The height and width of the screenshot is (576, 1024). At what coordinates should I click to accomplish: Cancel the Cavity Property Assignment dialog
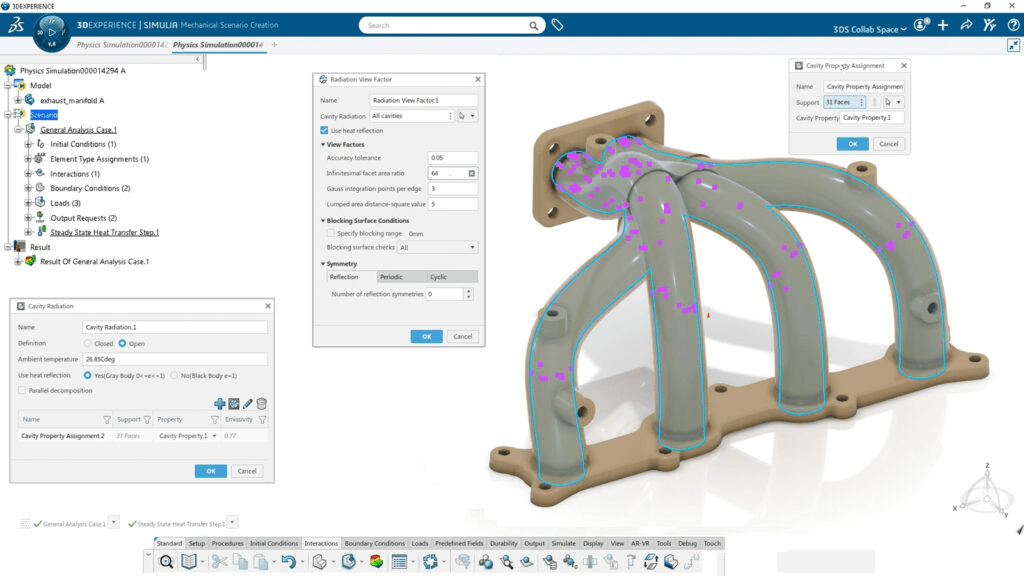888,144
